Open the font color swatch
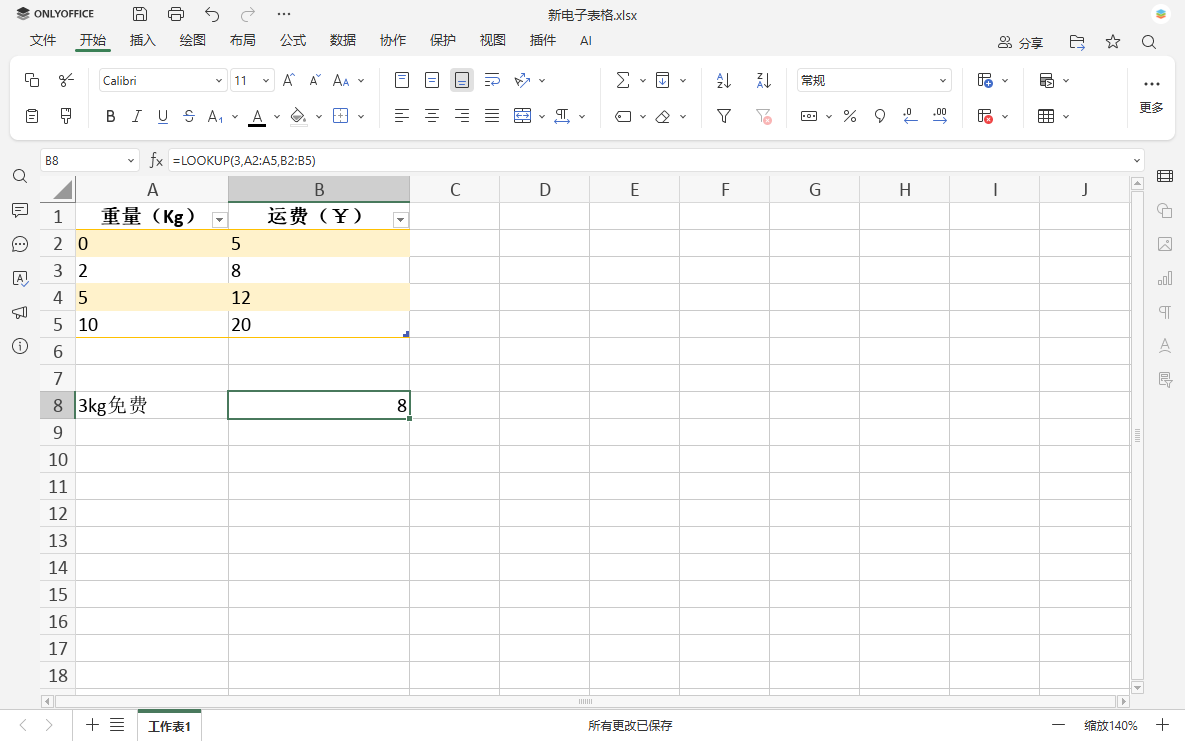The image size is (1185, 741). click(x=257, y=116)
